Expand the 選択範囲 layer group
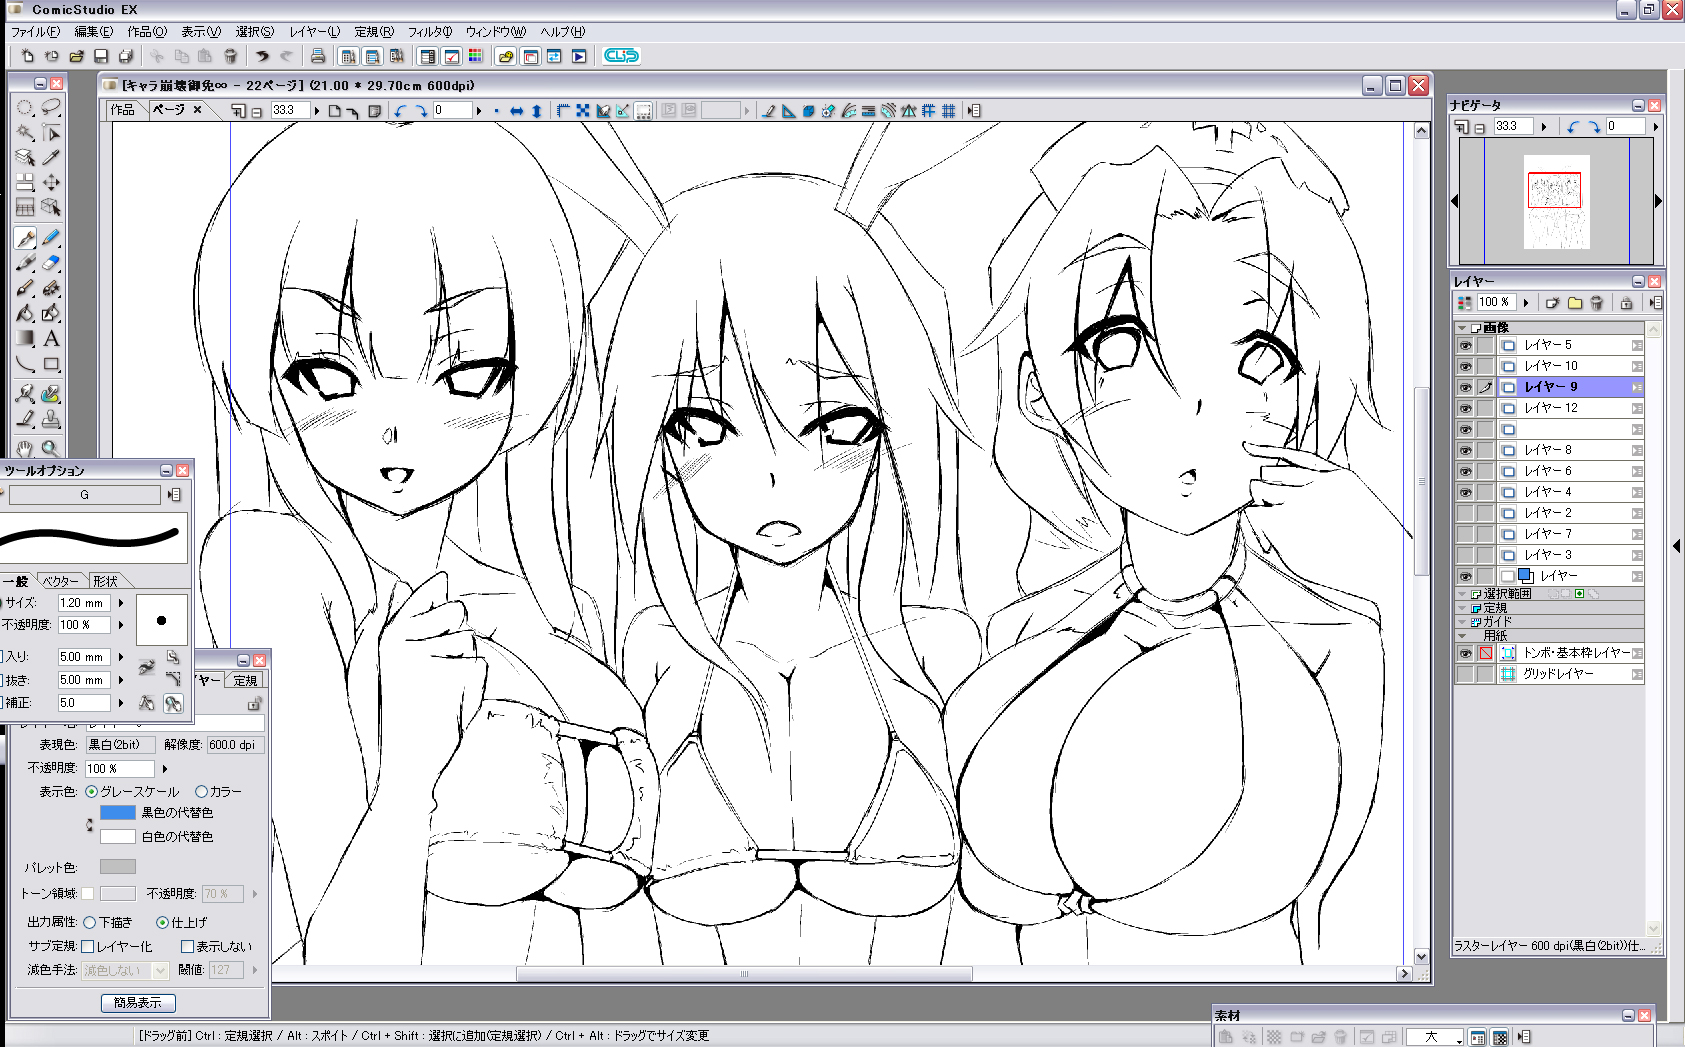The image size is (1685, 1047). tap(1462, 594)
